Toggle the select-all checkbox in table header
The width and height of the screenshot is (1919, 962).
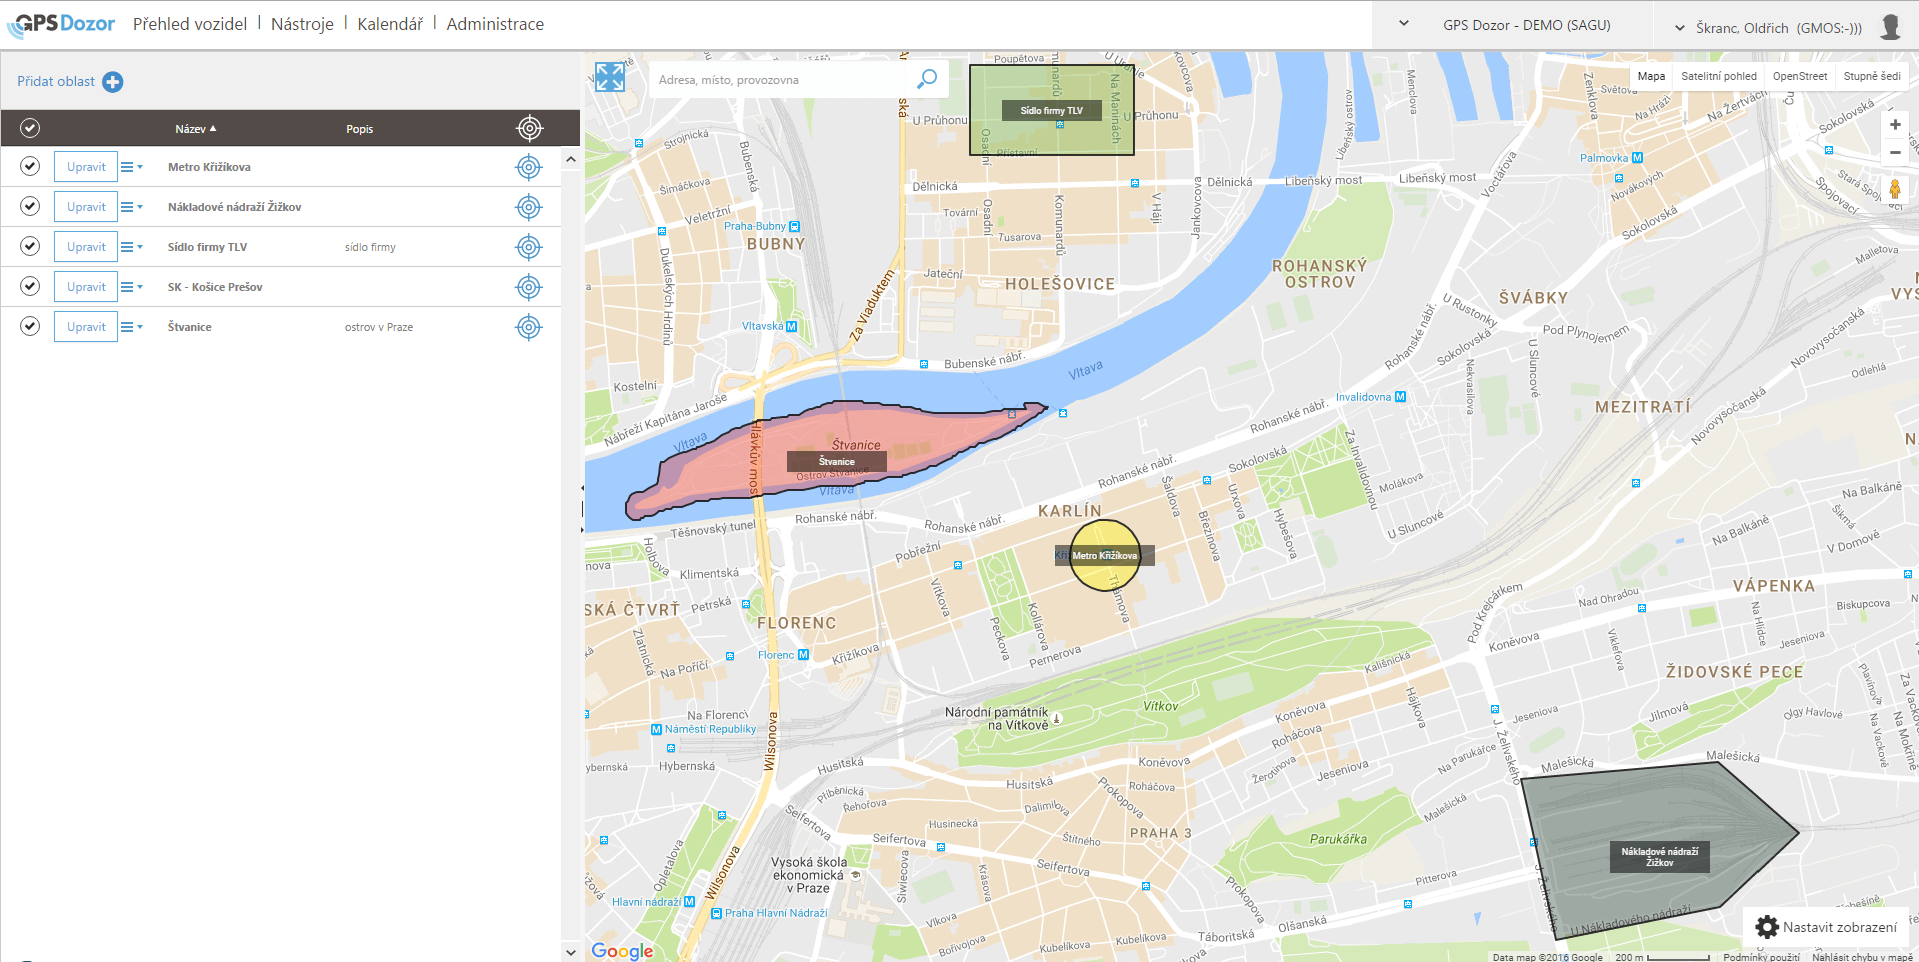(x=30, y=128)
